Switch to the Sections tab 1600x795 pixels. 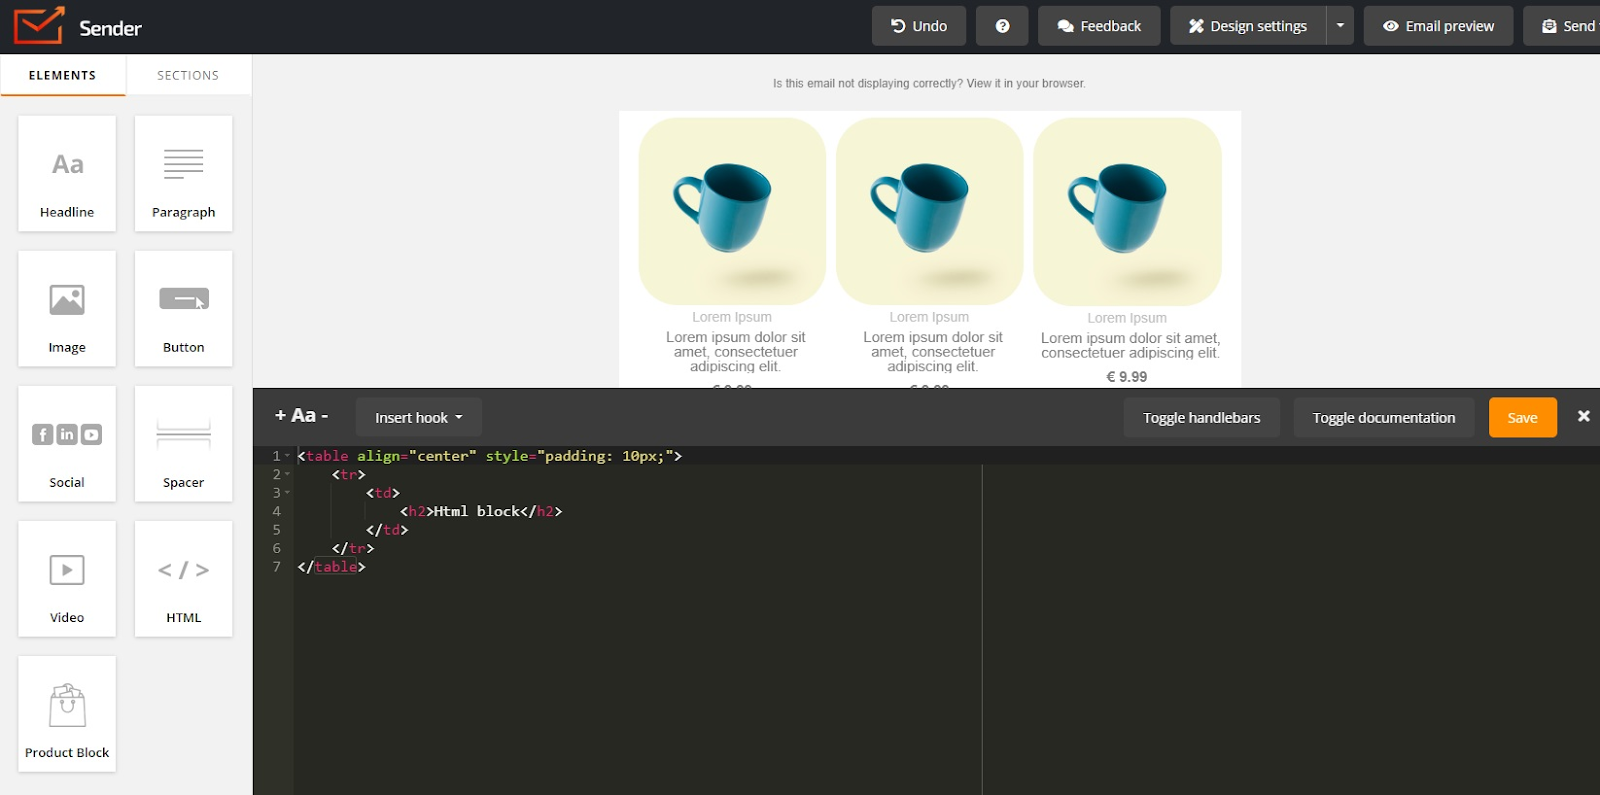click(188, 75)
